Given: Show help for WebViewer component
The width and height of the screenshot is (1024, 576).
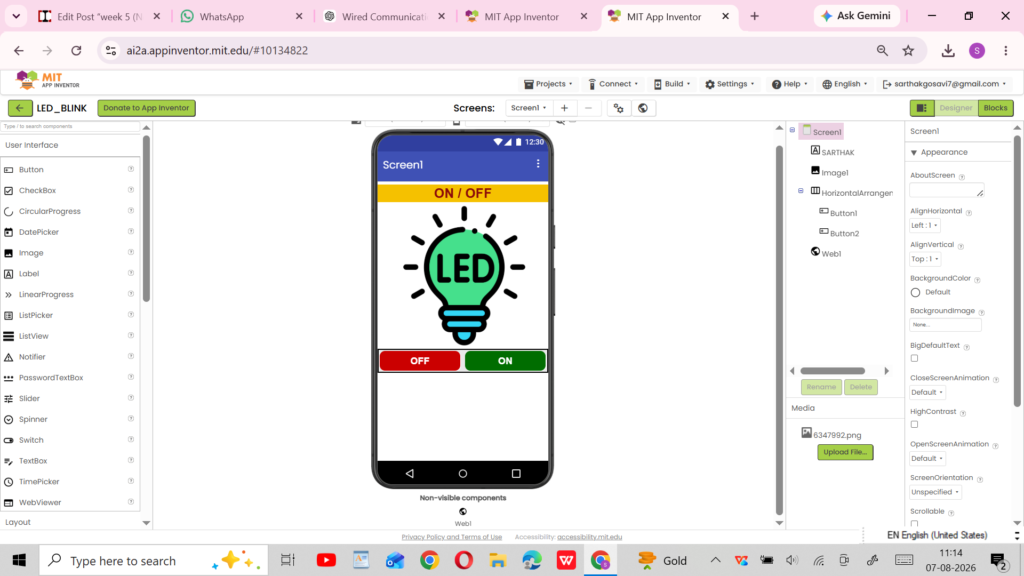Looking at the screenshot, I should (x=131, y=502).
